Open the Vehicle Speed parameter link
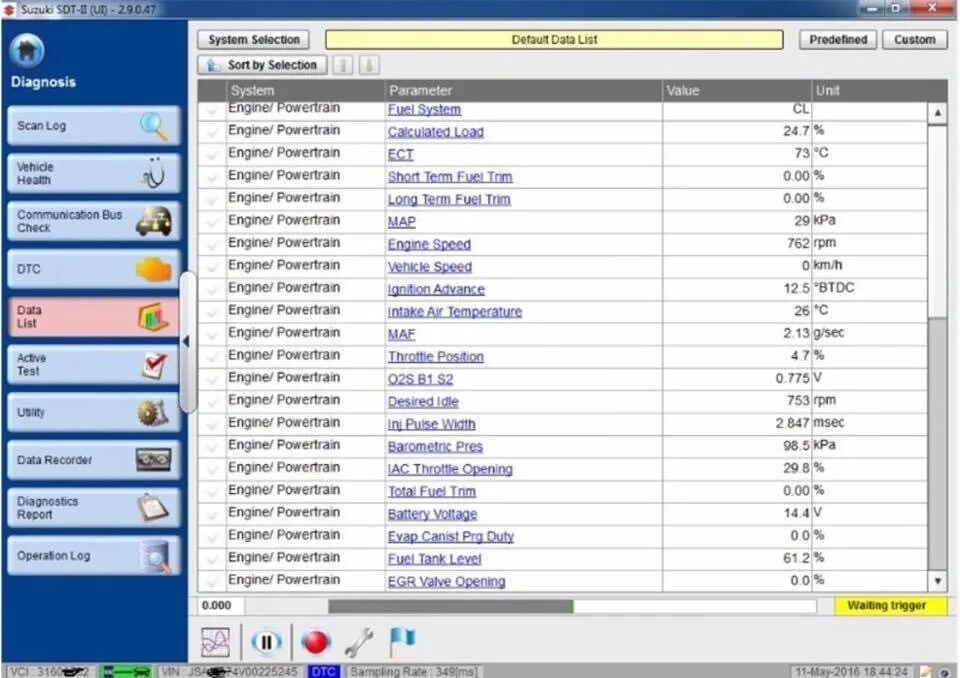Screen dimensions: 960x678 click(430, 267)
